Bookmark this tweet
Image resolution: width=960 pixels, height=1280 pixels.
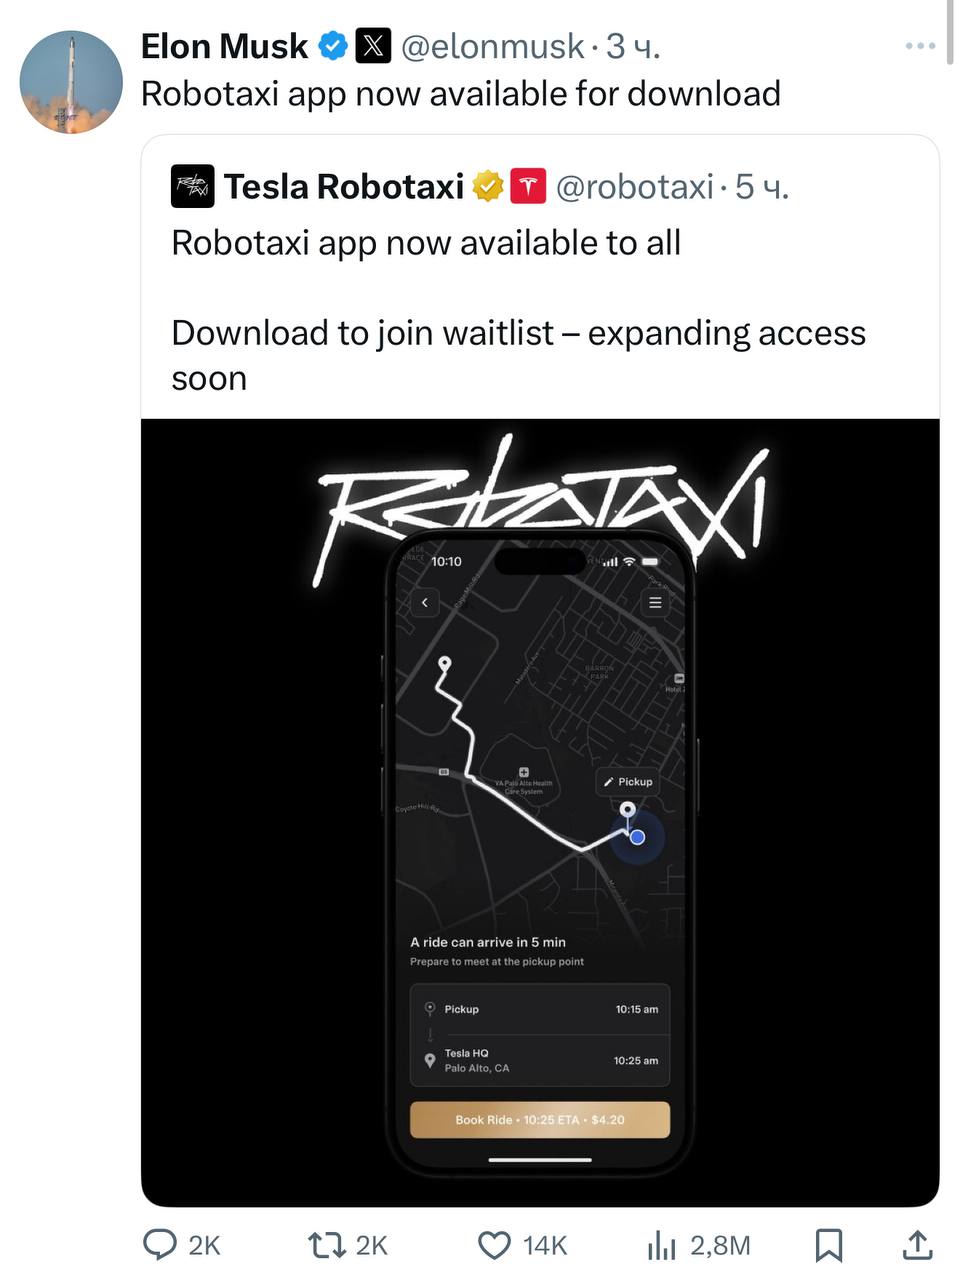click(828, 1245)
